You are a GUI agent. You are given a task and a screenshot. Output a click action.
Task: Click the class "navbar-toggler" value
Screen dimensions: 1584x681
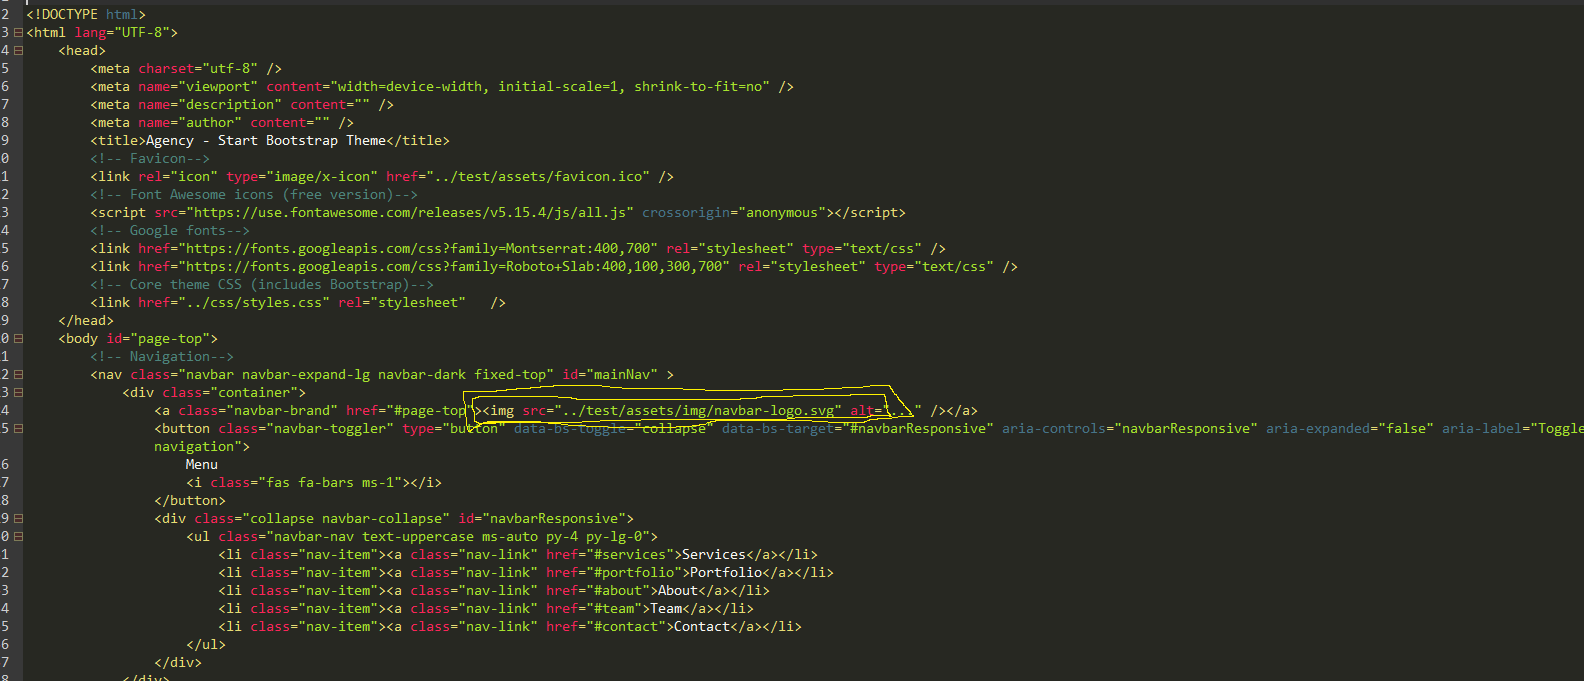pos(330,429)
